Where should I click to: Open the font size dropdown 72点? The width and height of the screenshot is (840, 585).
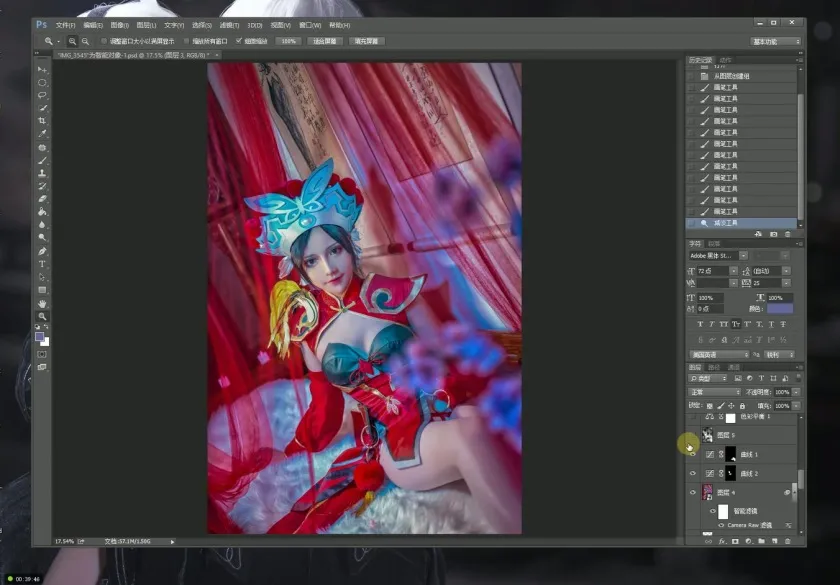[733, 271]
